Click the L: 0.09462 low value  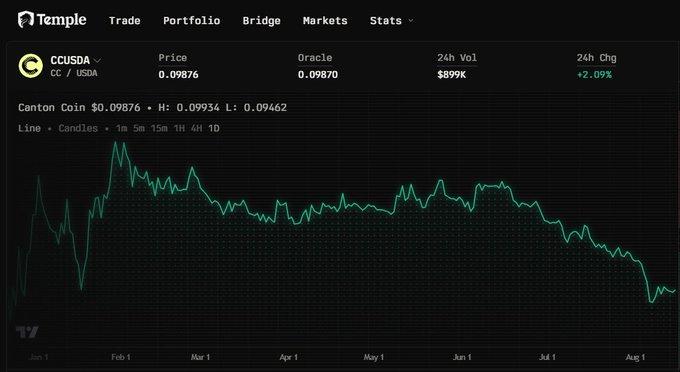coord(256,108)
